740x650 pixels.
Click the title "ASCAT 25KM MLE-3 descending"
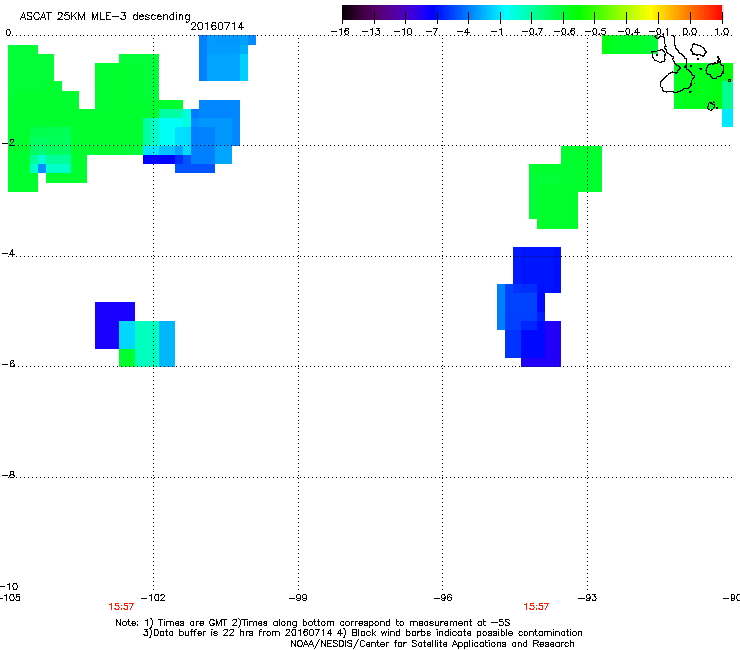click(x=105, y=16)
